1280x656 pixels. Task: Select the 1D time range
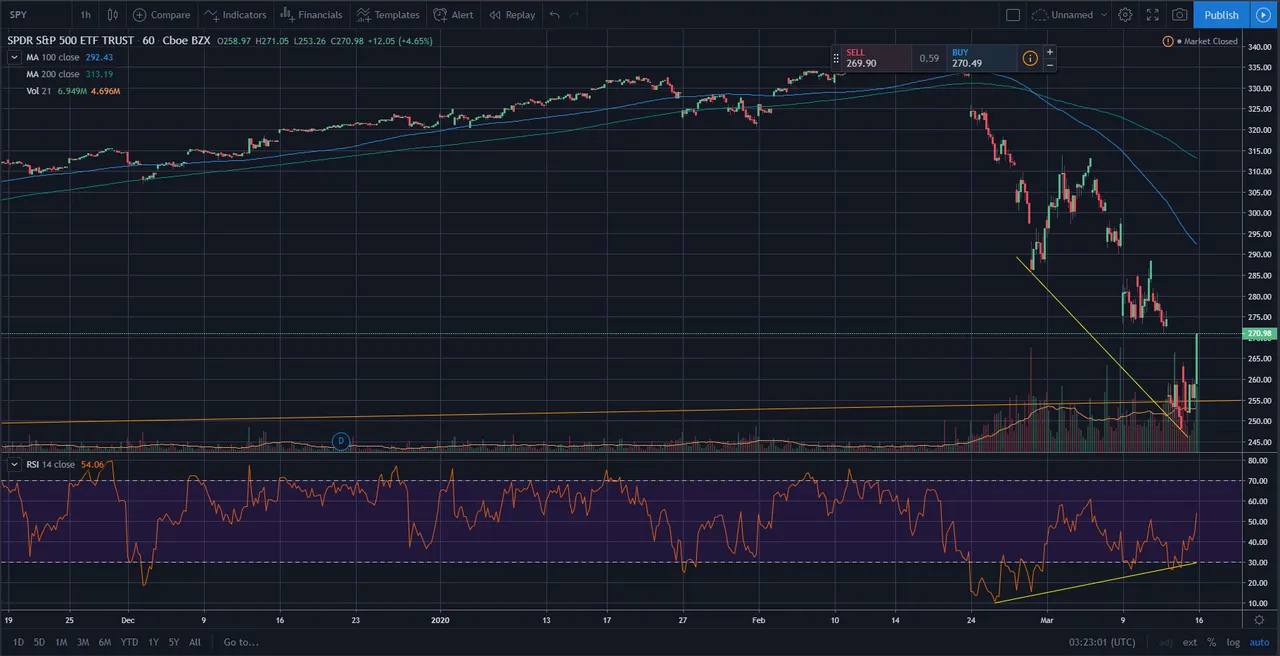(x=18, y=642)
